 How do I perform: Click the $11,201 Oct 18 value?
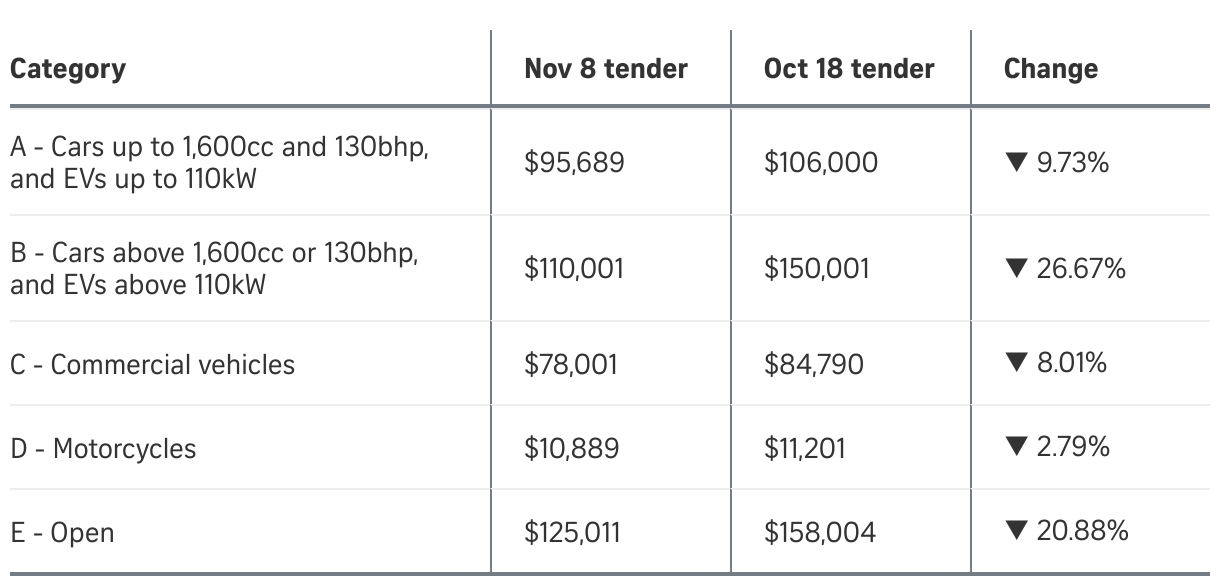pyautogui.click(x=805, y=448)
